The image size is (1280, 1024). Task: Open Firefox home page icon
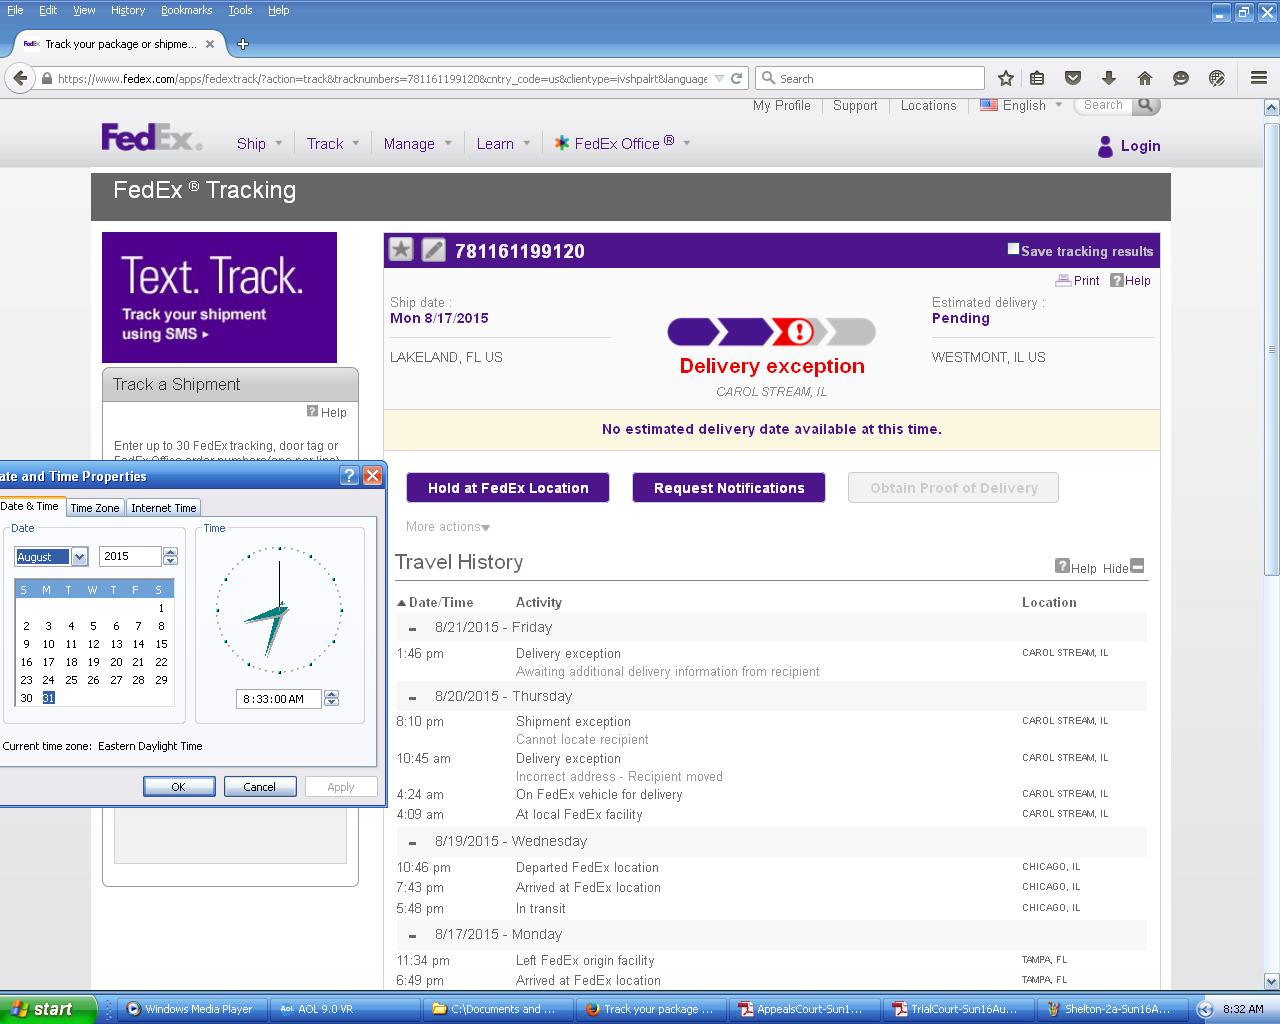pos(1145,78)
